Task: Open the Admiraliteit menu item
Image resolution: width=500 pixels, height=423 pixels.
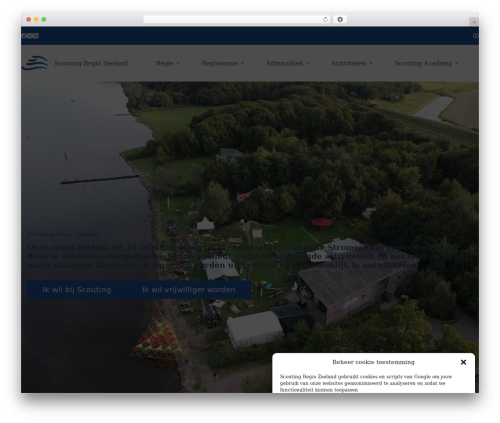Action: pyautogui.click(x=284, y=63)
